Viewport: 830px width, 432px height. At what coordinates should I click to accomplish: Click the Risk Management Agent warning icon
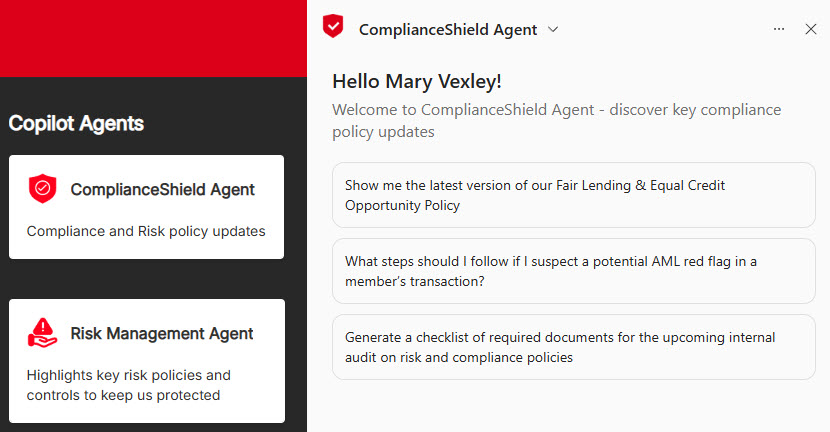click(x=43, y=333)
